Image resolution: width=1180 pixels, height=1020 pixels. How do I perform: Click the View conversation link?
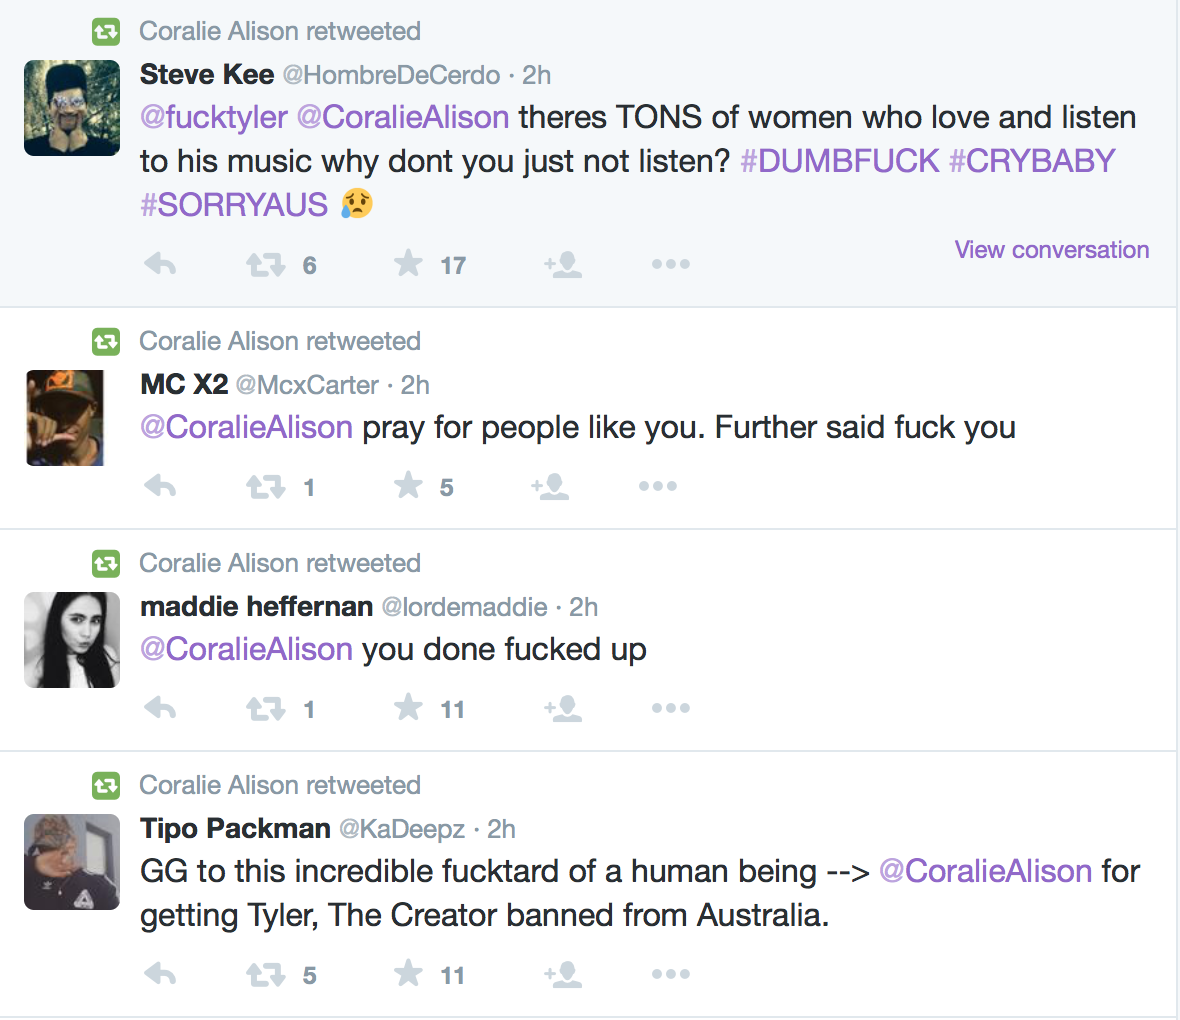(x=1051, y=250)
